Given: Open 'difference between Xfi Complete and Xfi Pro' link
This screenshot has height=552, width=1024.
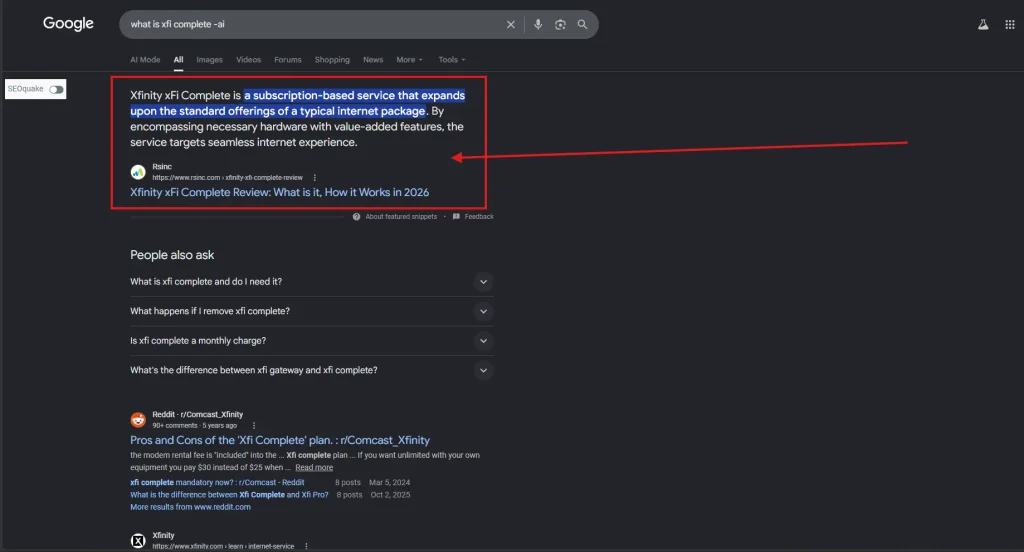Looking at the screenshot, I should [229, 495].
